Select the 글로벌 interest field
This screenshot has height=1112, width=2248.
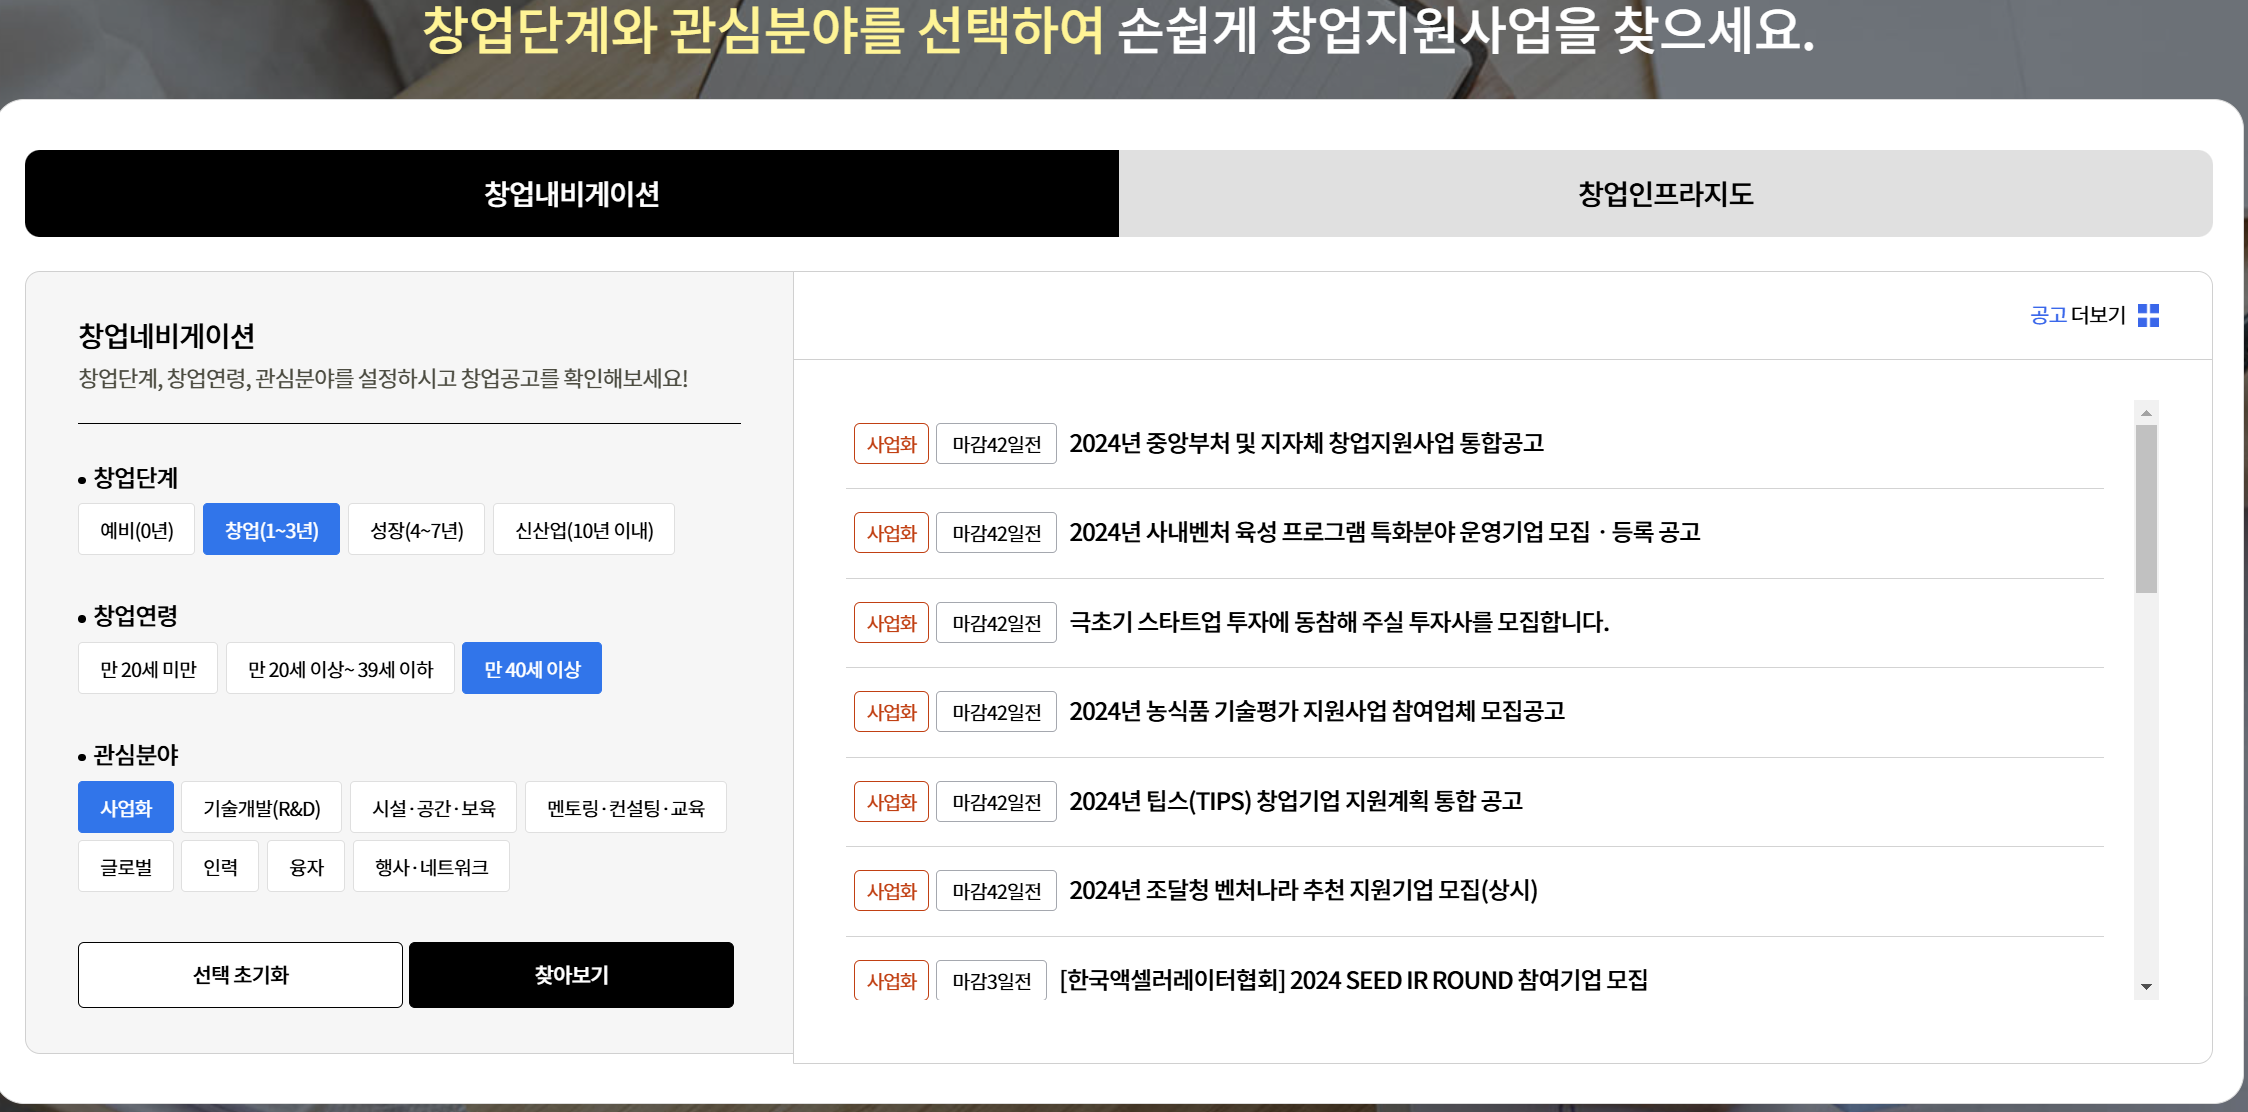[x=126, y=867]
